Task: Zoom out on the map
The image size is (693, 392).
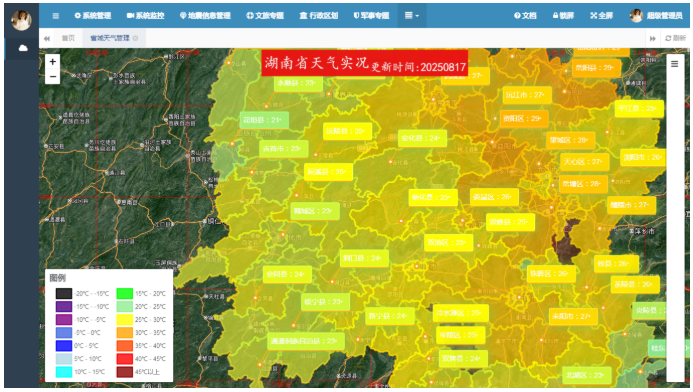Action: click(x=53, y=76)
